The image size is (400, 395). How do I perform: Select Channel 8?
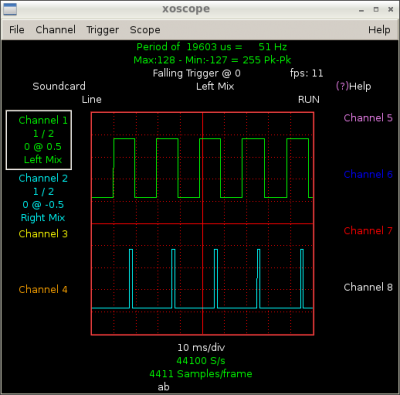point(368,287)
